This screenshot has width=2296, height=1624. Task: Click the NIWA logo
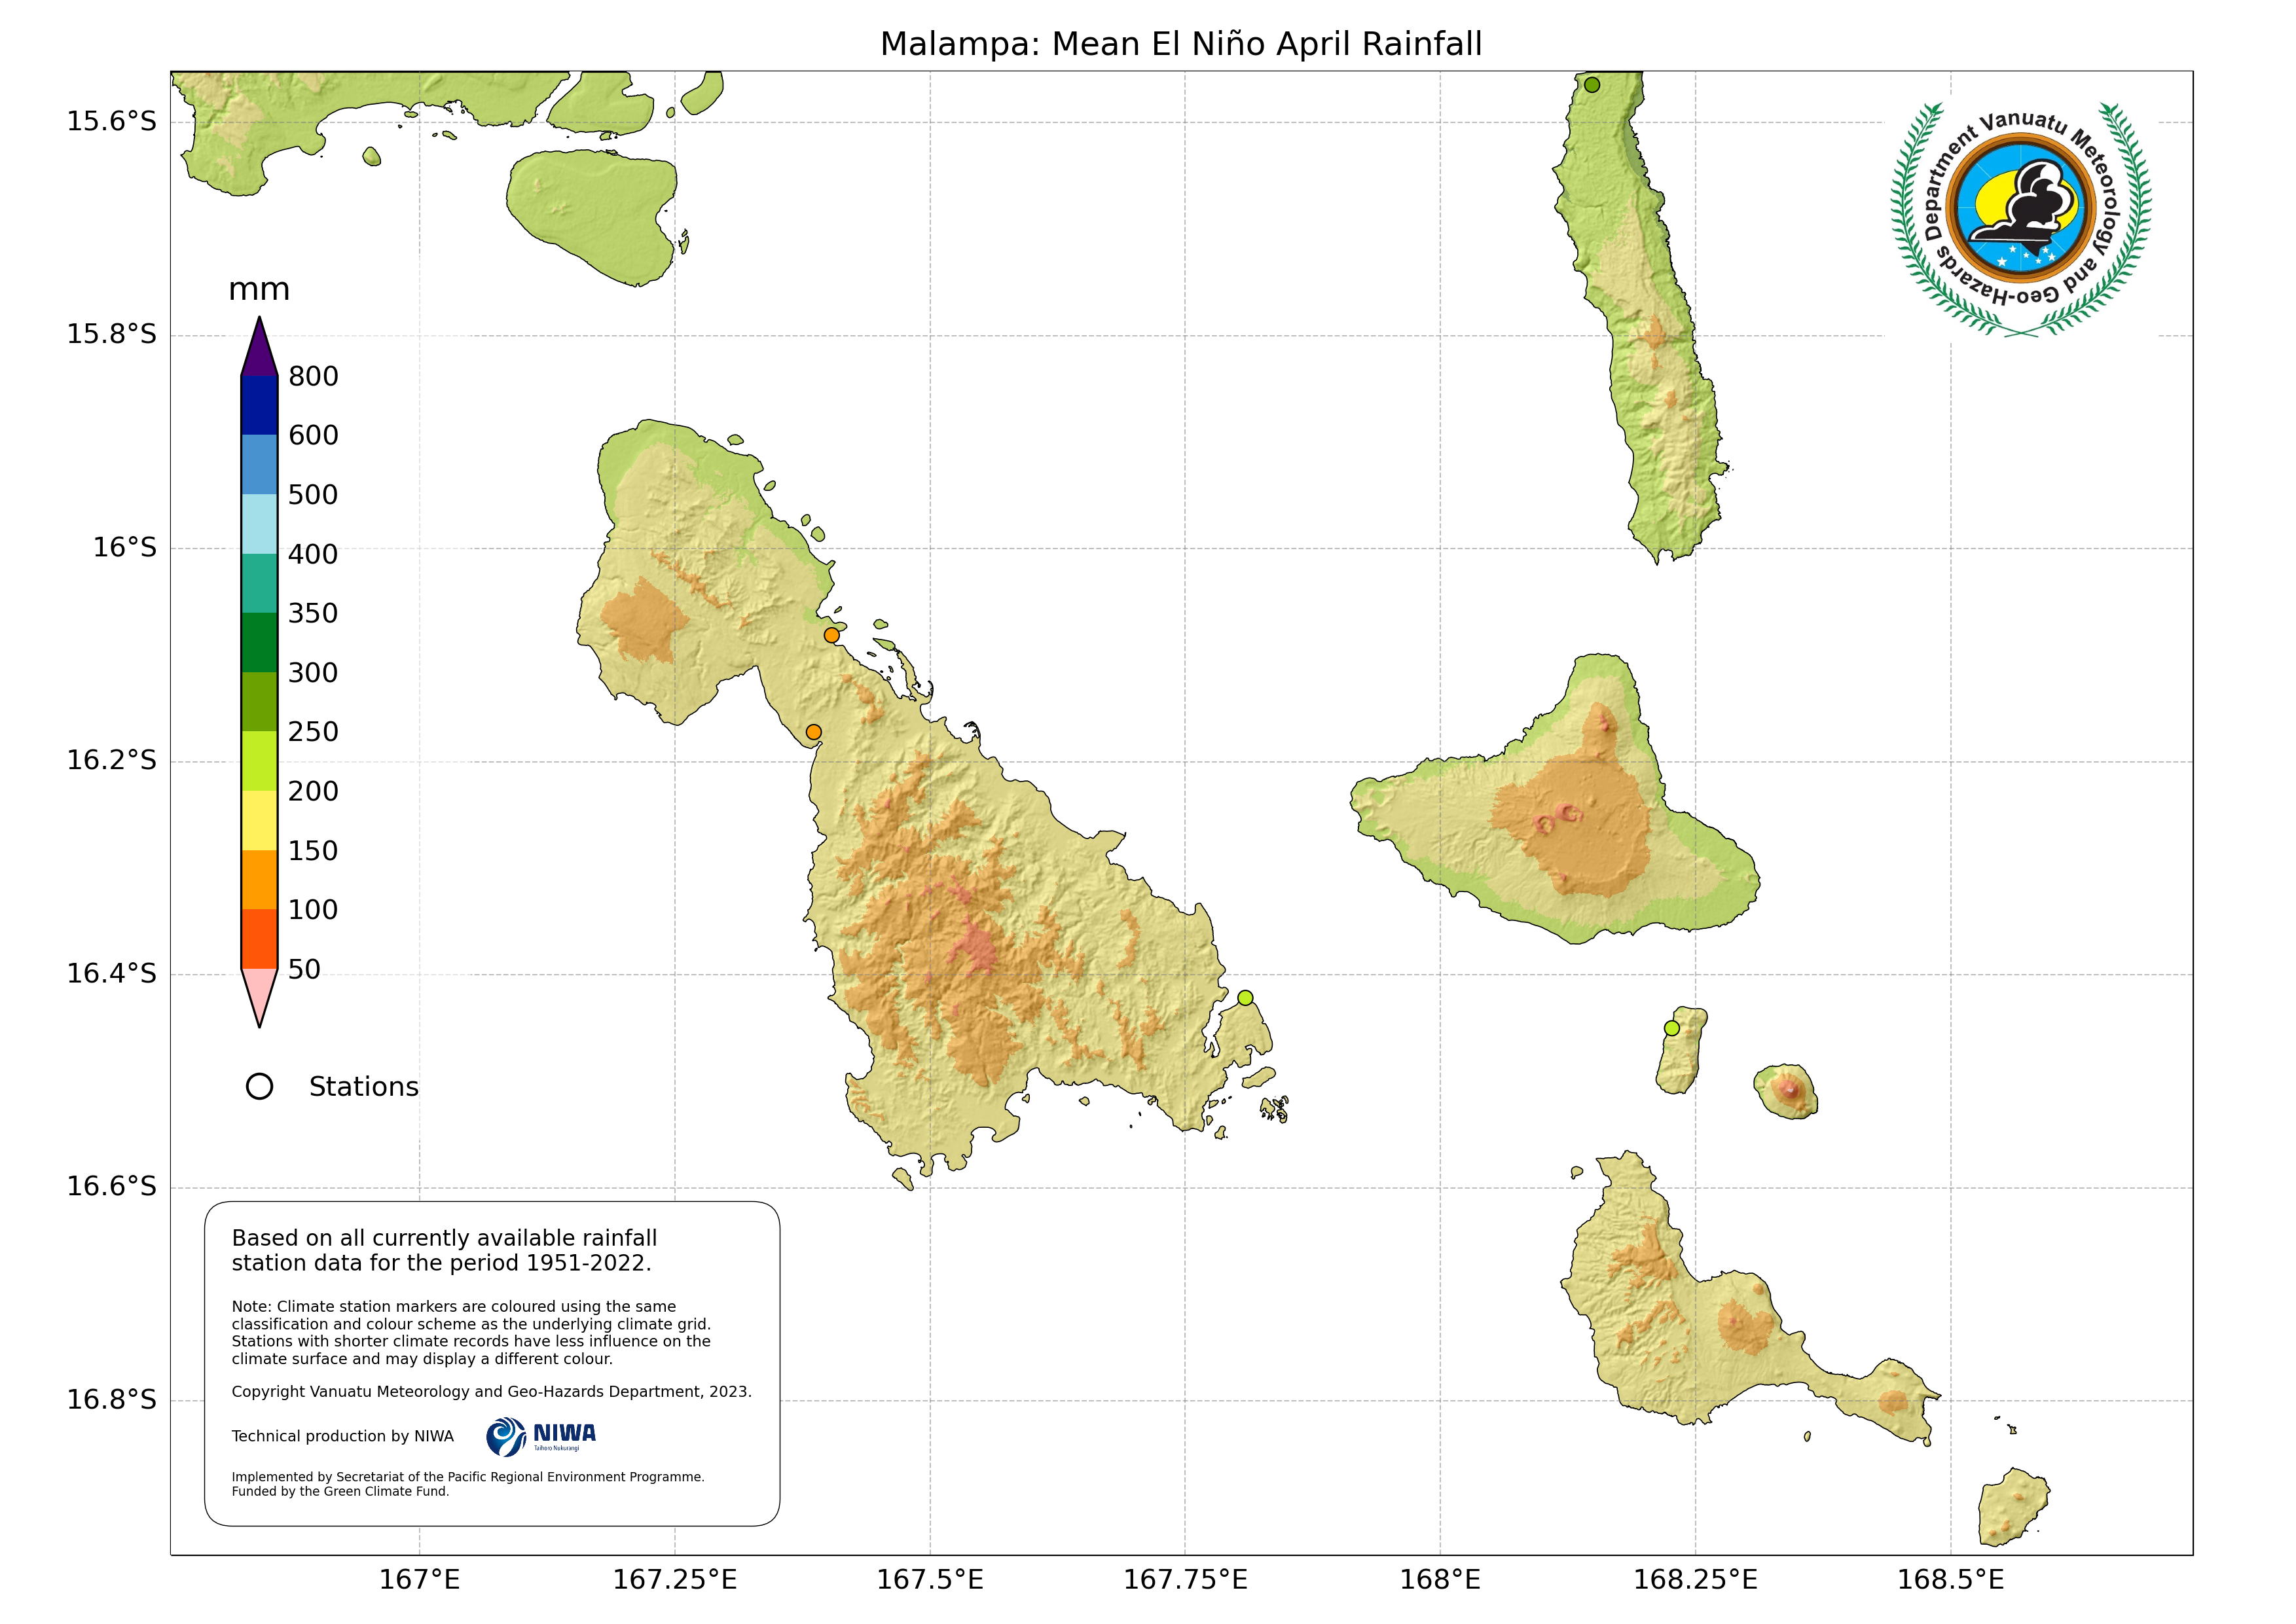tap(541, 1437)
